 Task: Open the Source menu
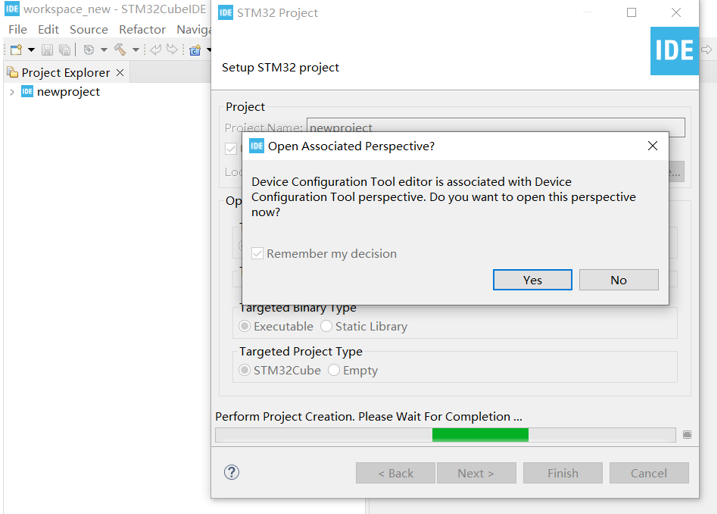click(x=89, y=29)
